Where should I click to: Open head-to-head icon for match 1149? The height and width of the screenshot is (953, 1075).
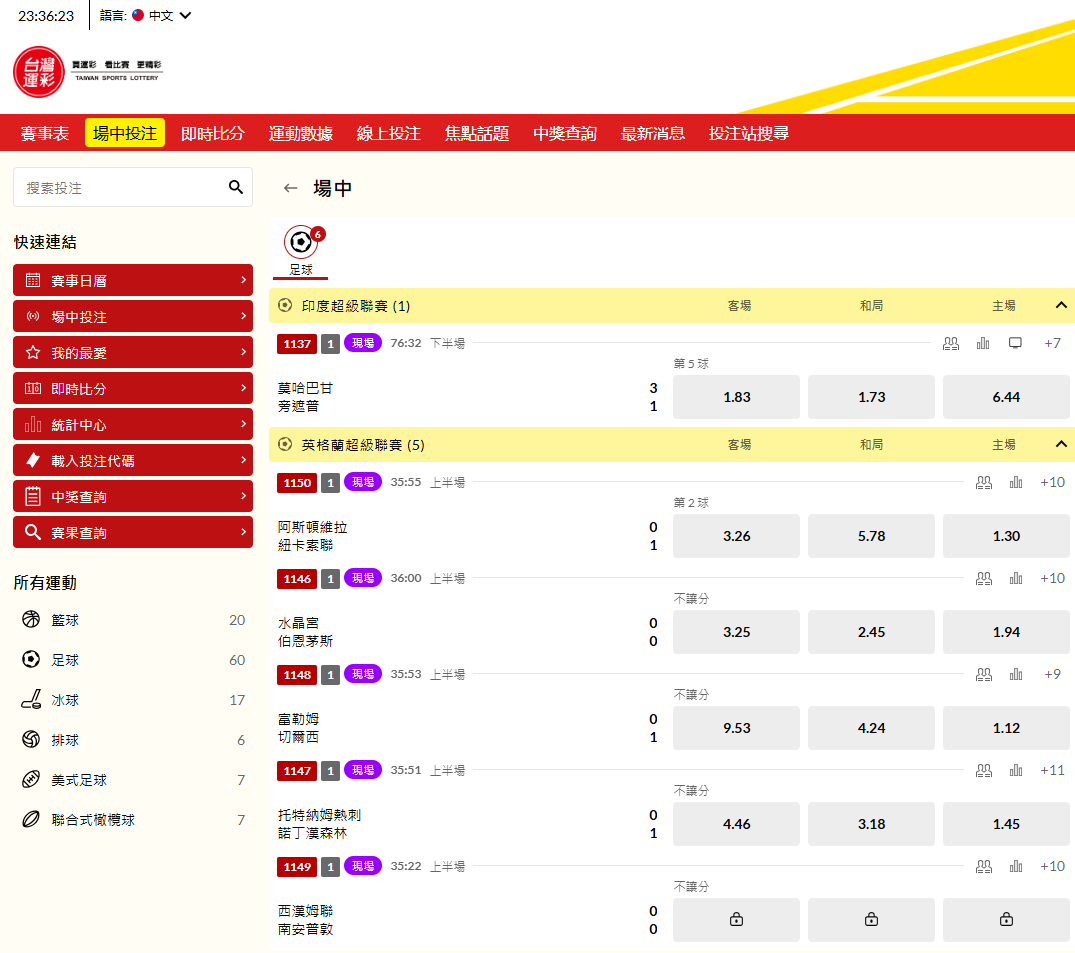point(984,867)
